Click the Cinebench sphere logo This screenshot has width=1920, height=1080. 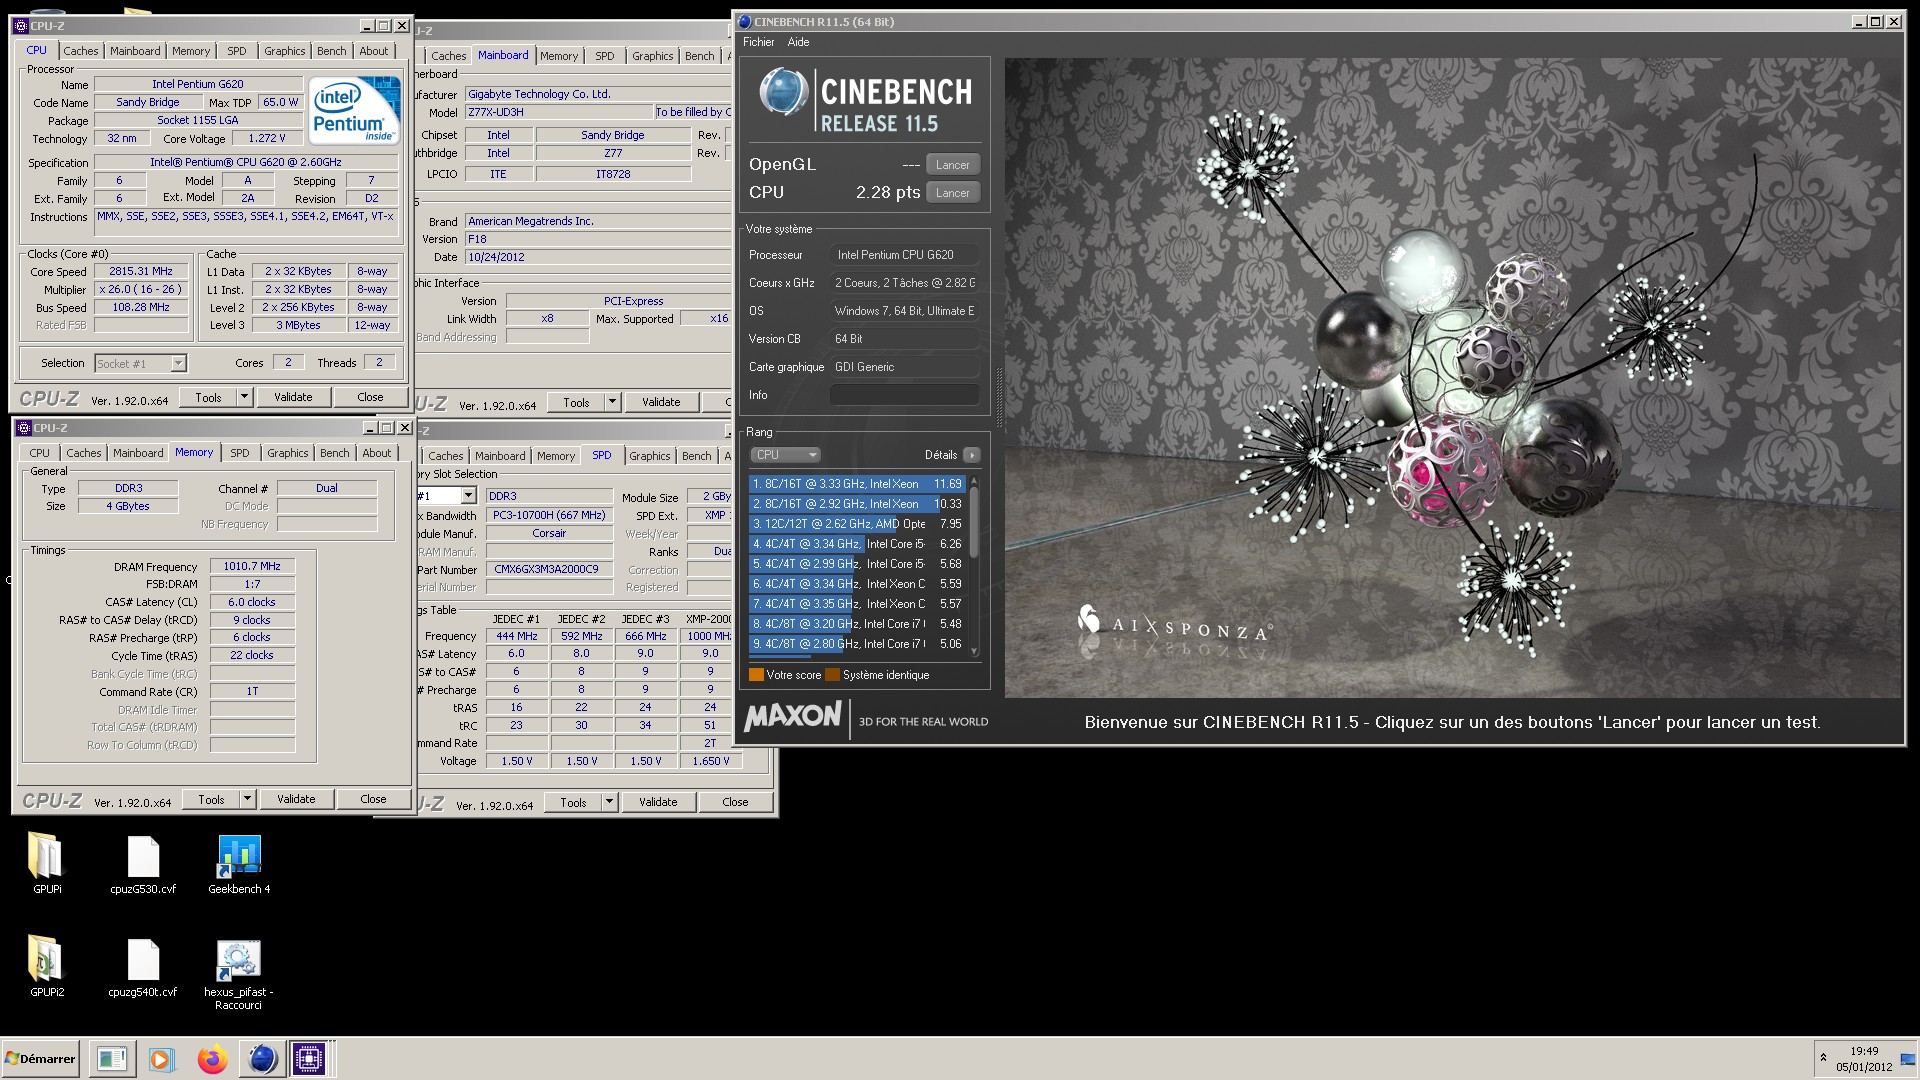tap(784, 93)
